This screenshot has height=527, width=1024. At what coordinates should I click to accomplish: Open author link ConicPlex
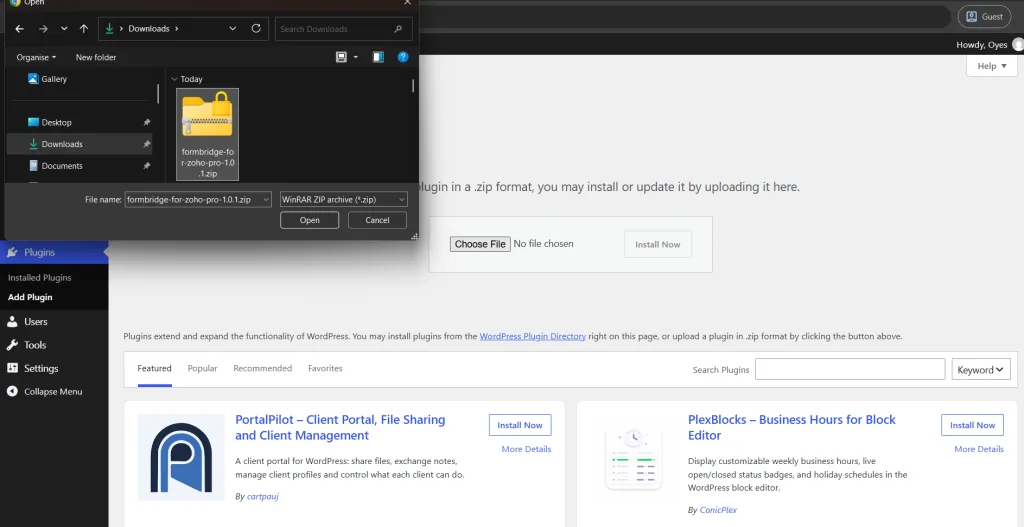click(718, 510)
